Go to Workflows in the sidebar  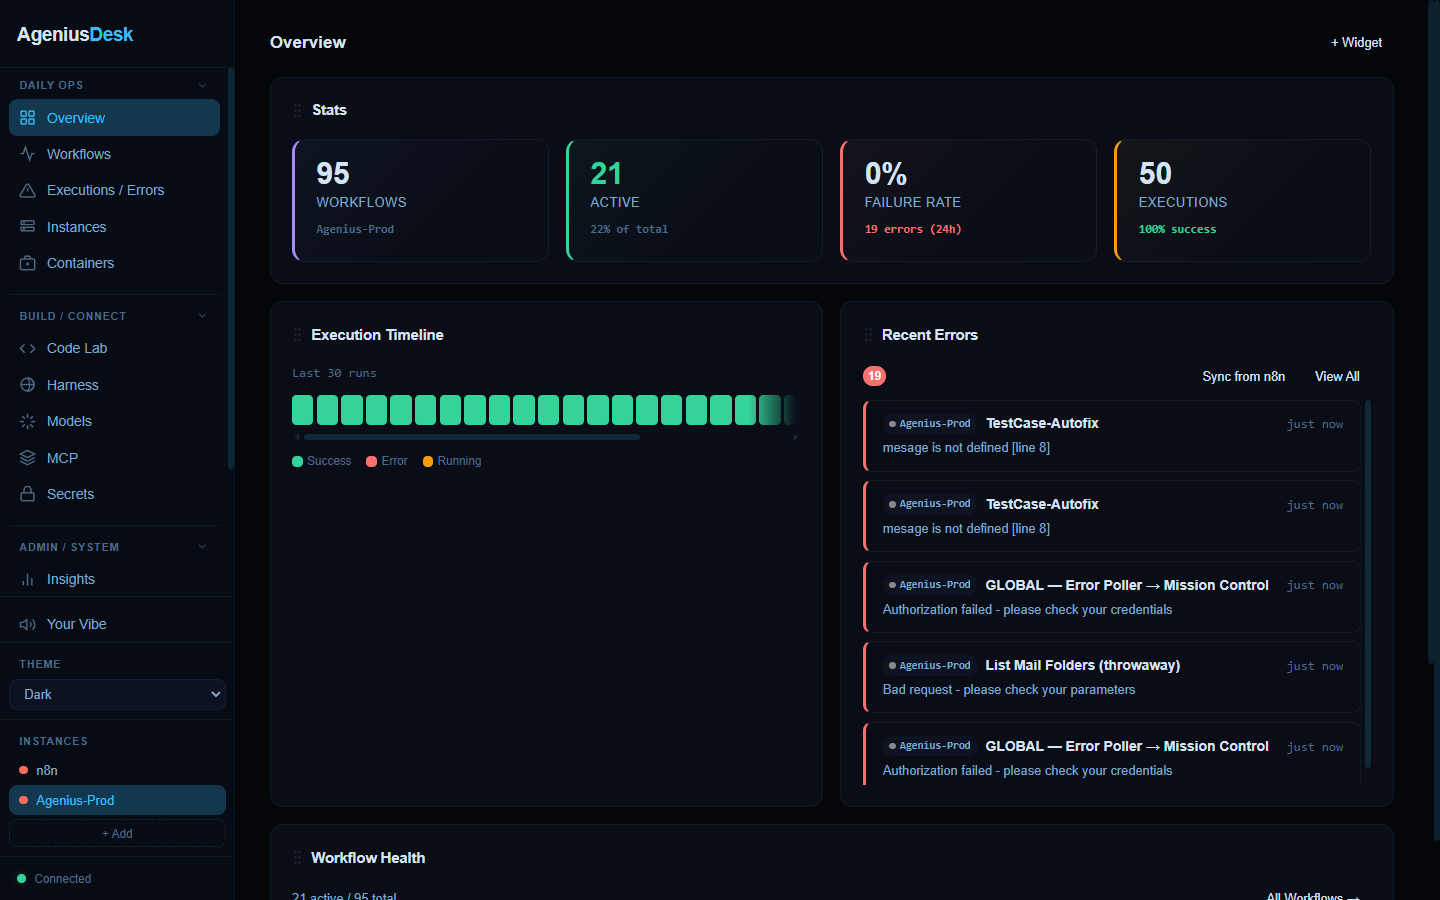click(114, 154)
